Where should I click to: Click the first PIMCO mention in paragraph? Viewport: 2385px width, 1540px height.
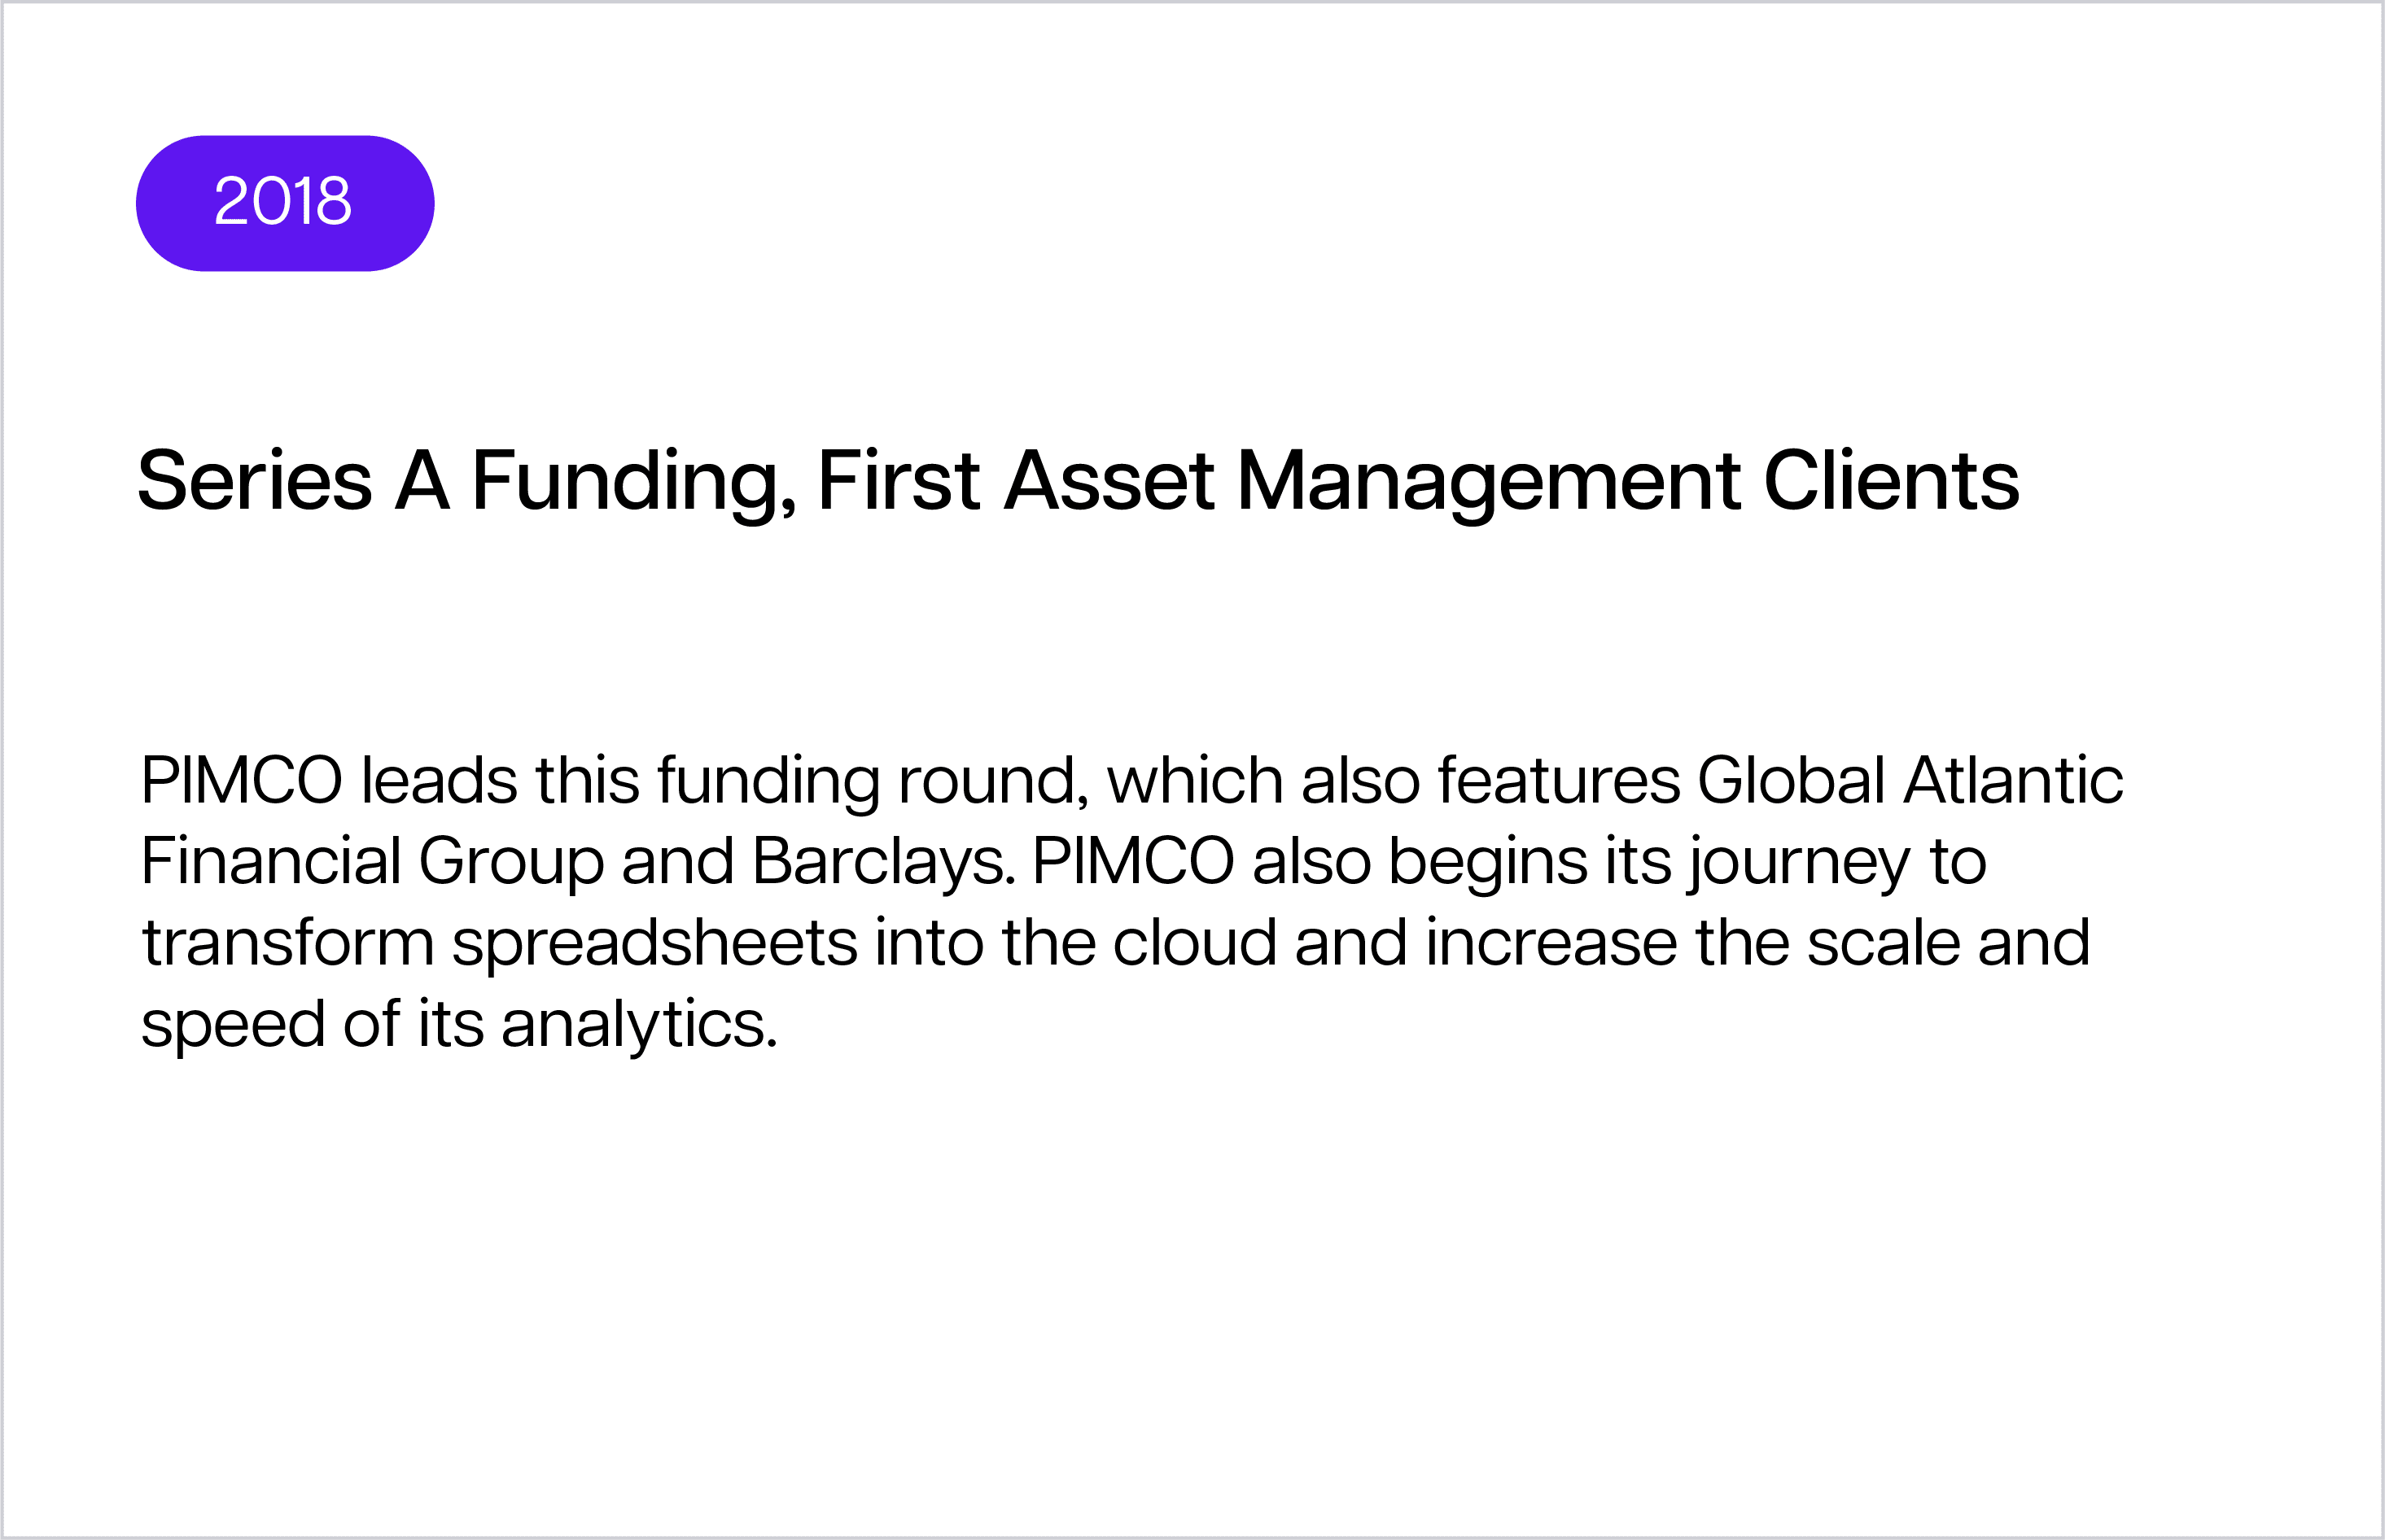tap(242, 780)
